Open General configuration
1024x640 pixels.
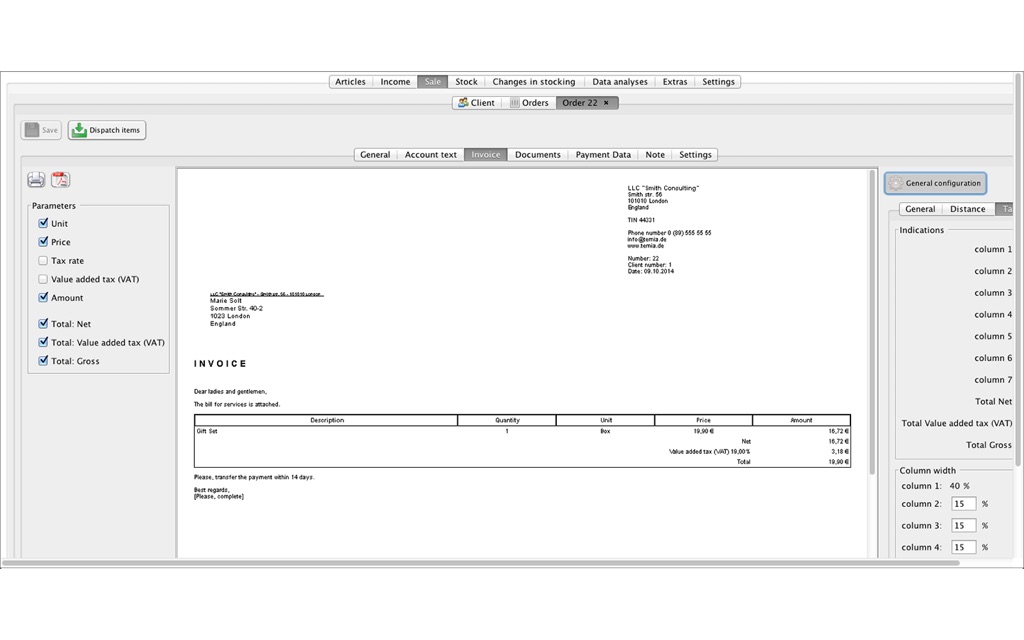pos(935,184)
